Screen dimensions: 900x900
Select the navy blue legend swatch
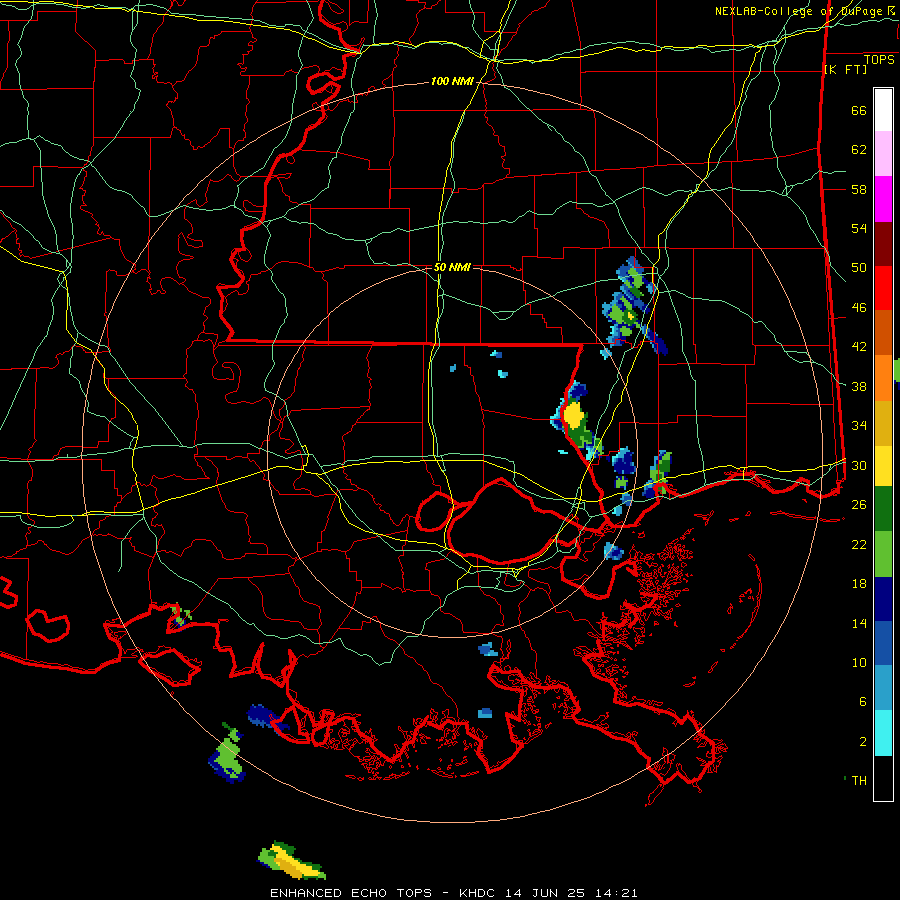pos(883,599)
